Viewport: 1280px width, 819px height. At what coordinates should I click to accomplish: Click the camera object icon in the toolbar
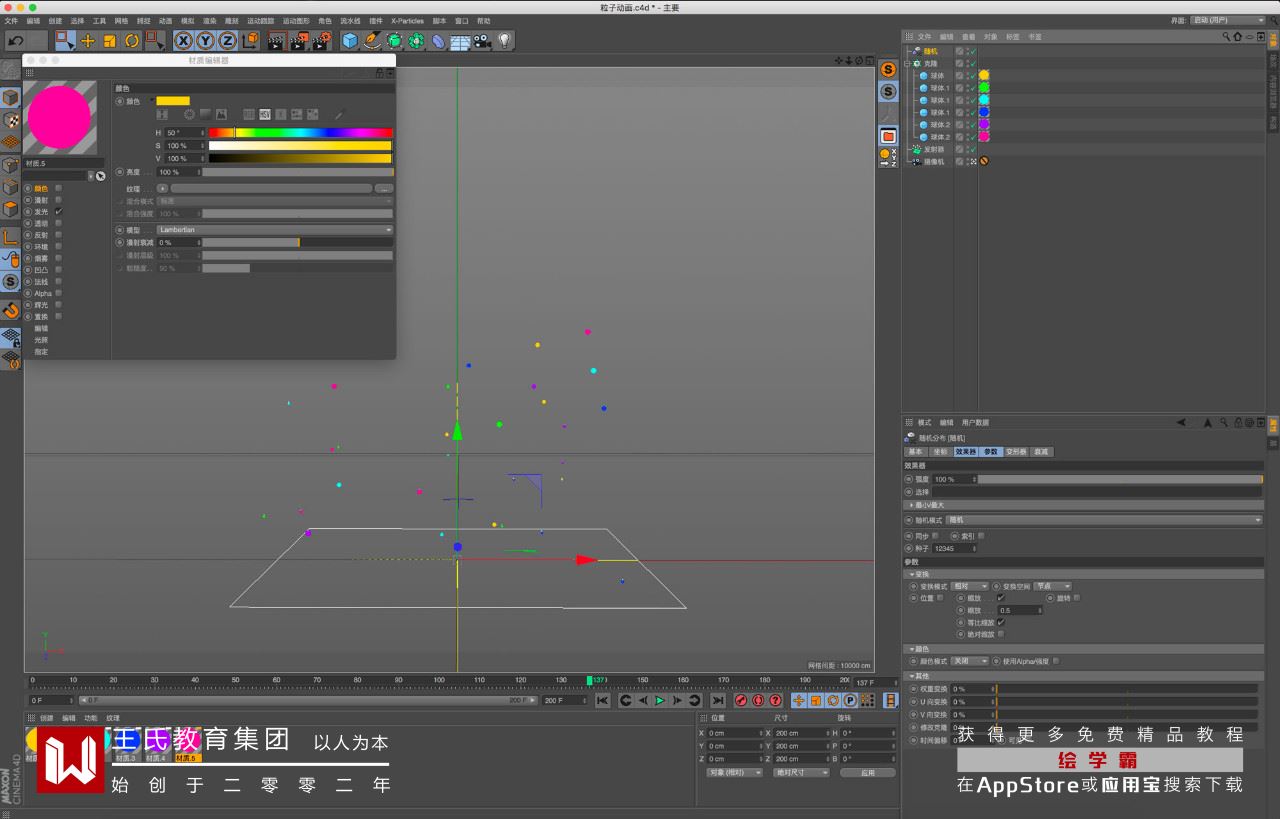click(482, 41)
